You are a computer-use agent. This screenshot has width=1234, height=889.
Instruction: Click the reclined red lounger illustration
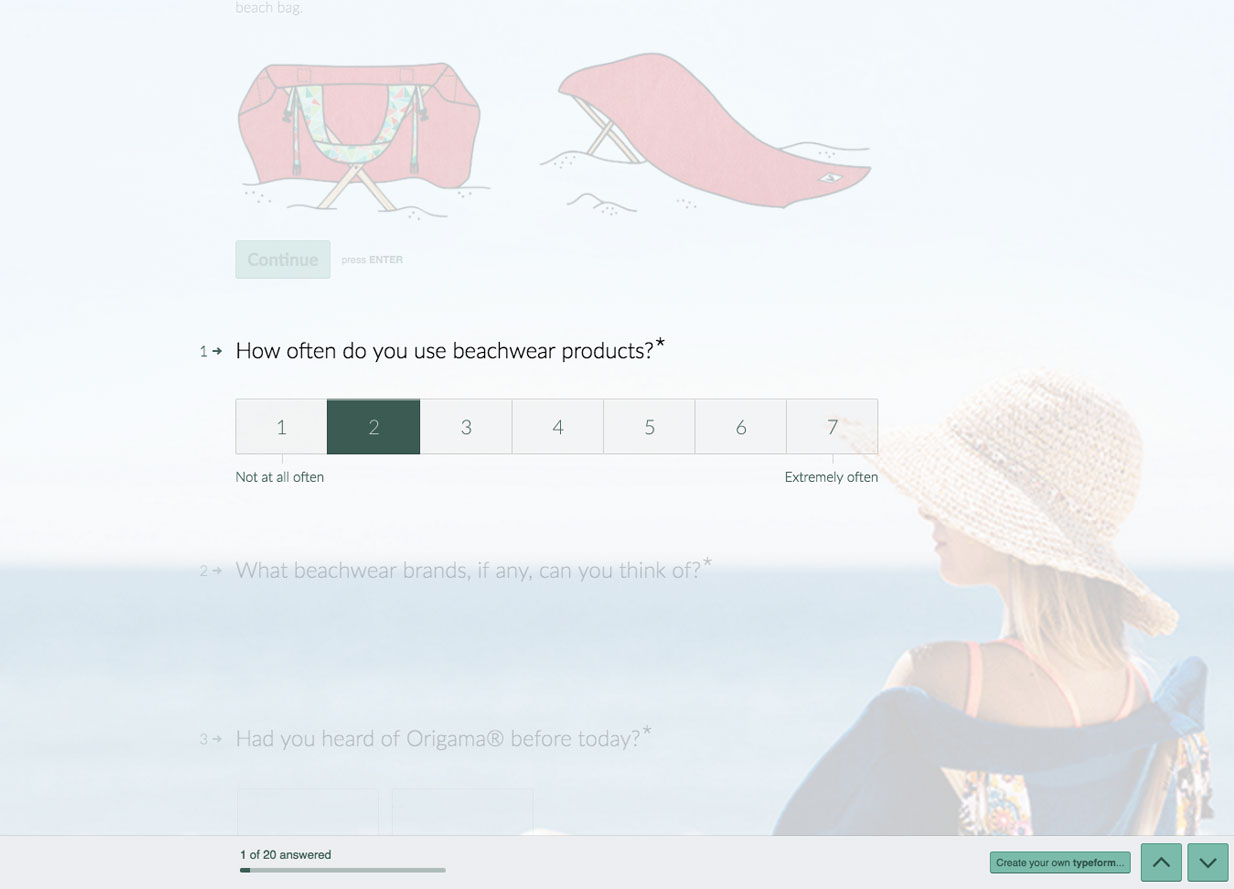click(707, 133)
